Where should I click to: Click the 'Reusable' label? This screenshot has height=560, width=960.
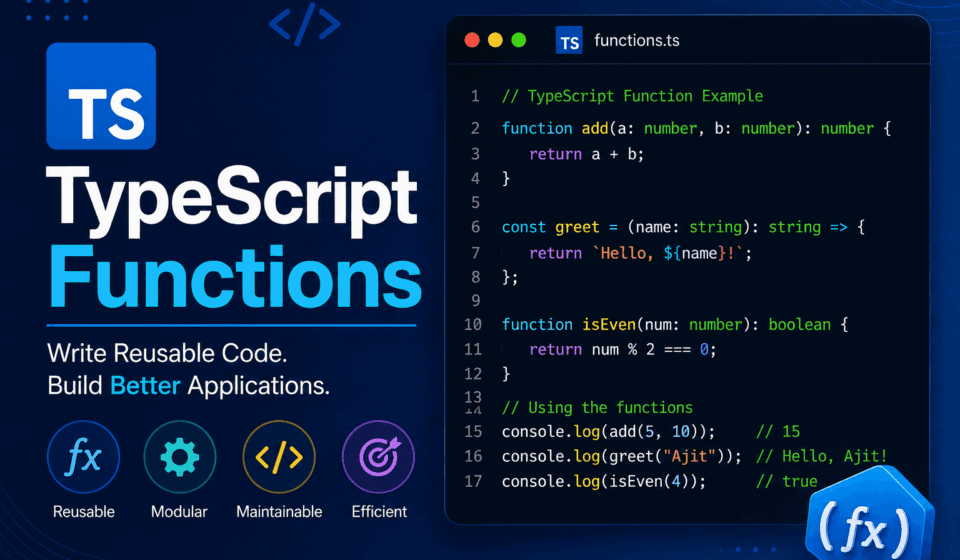pyautogui.click(x=84, y=512)
